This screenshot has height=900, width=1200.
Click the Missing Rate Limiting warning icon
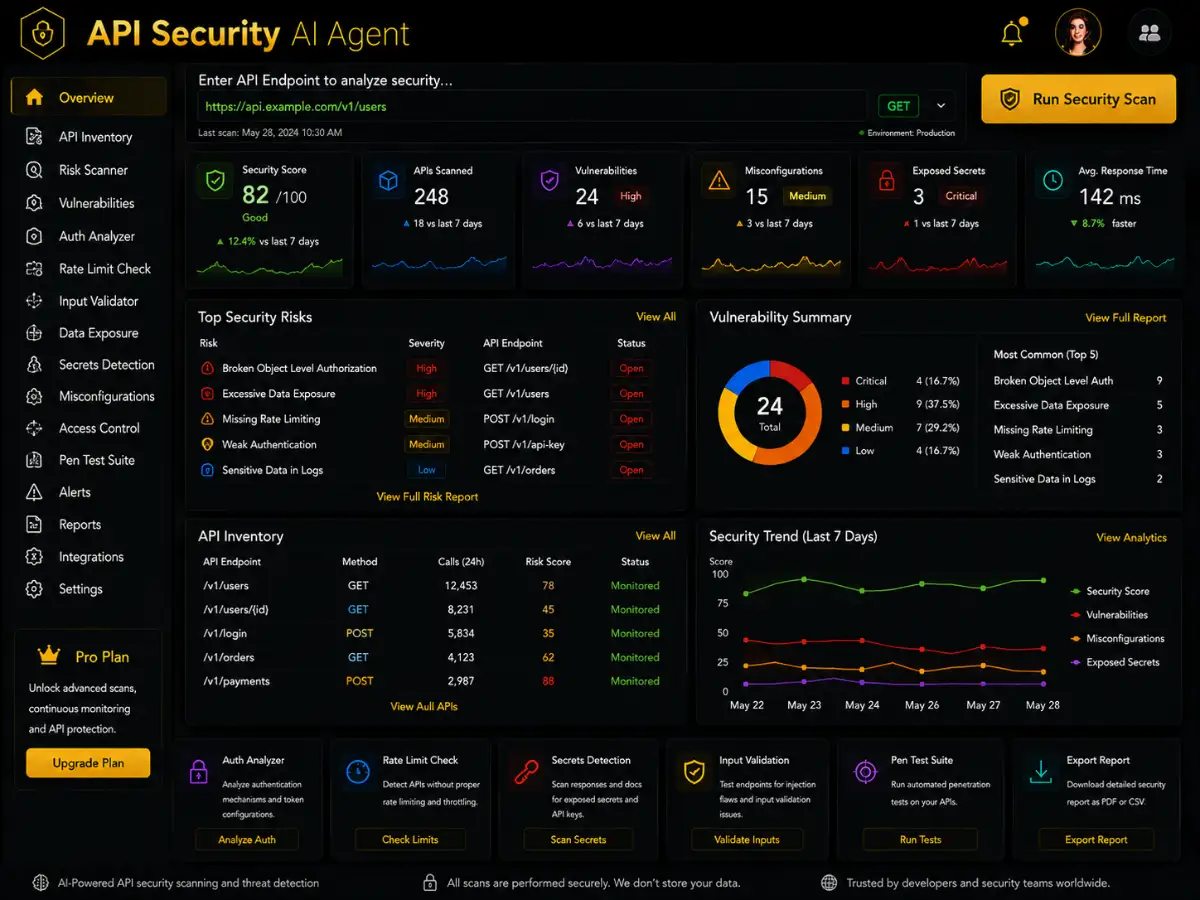pyautogui.click(x=208, y=419)
